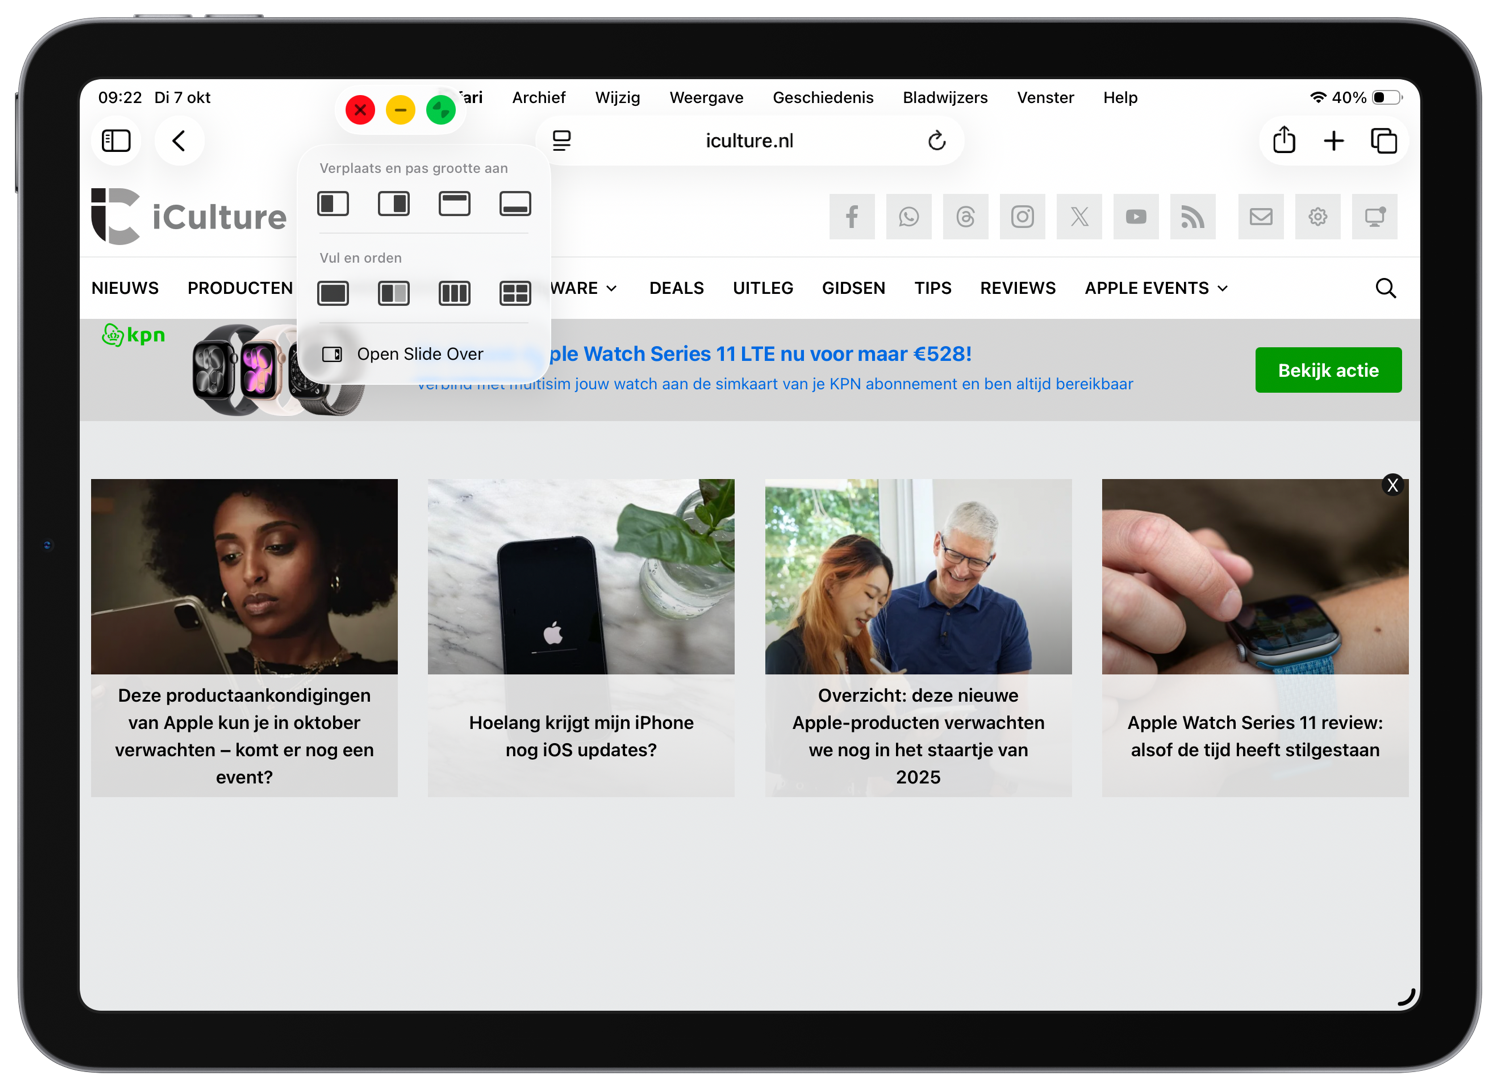Screen dimensions: 1500x1091
Task: Open the Tim Cook article thumbnail
Action: (918, 576)
